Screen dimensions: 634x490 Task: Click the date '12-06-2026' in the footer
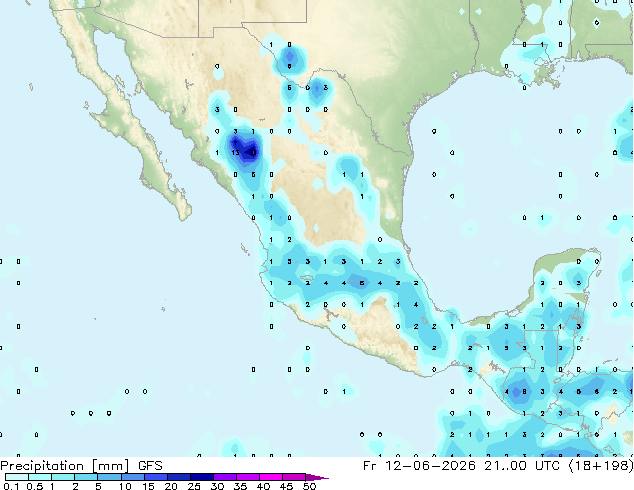[430, 466]
